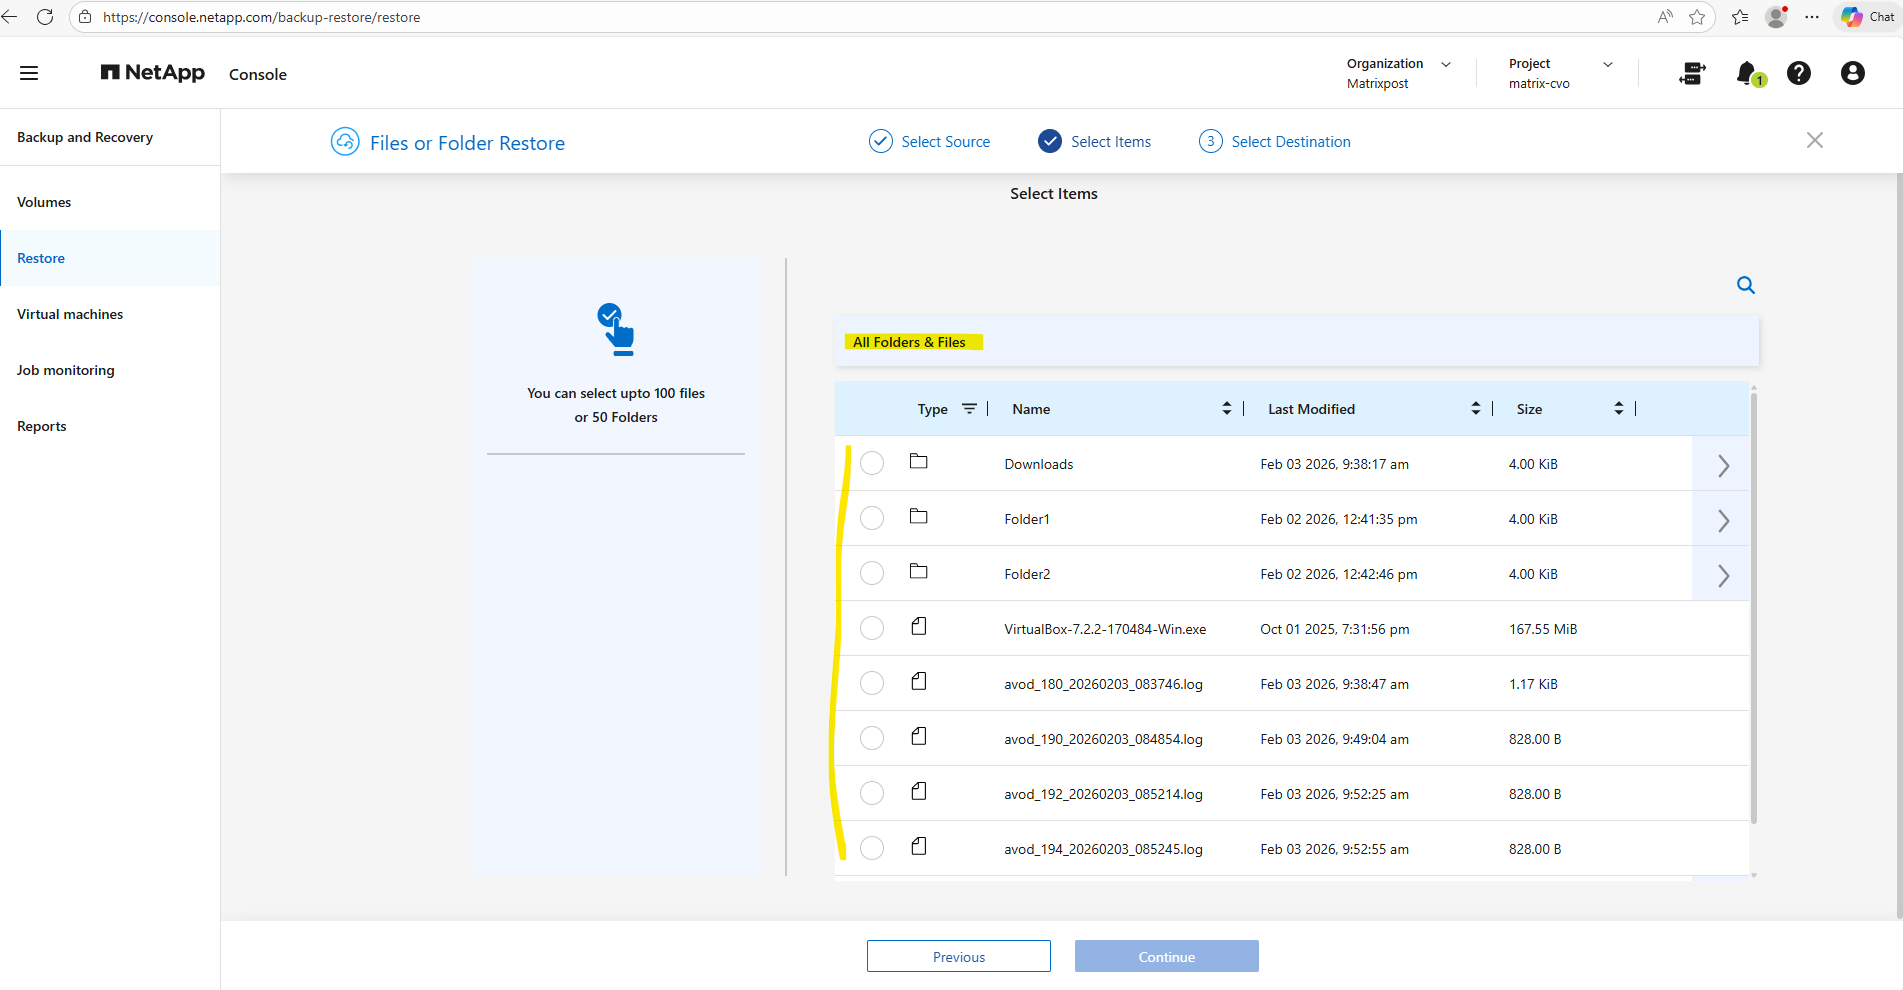Image resolution: width=1903 pixels, height=990 pixels.
Task: Select avod_180_20260203_083746.log radio button
Action: tap(872, 683)
